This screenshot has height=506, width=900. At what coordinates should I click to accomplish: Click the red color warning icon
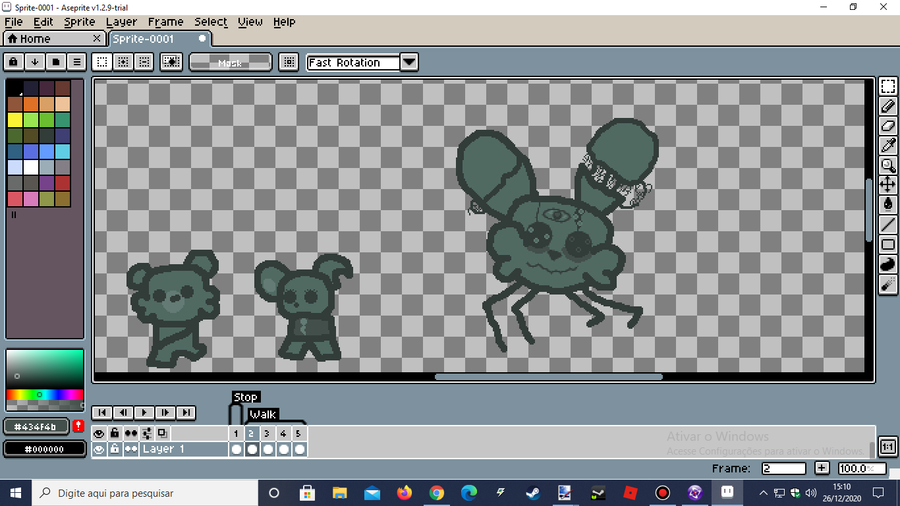click(x=79, y=426)
